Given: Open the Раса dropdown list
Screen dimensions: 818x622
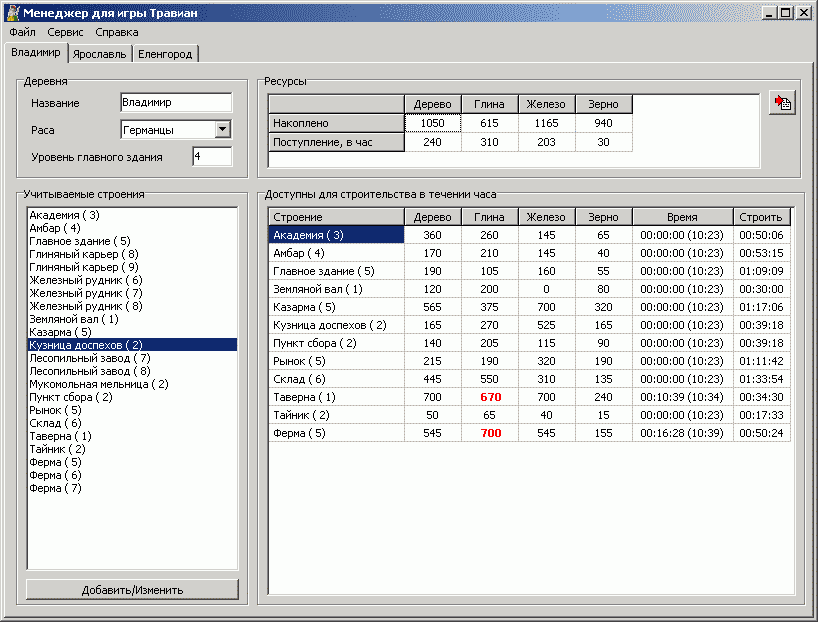Looking at the screenshot, I should pos(222,129).
